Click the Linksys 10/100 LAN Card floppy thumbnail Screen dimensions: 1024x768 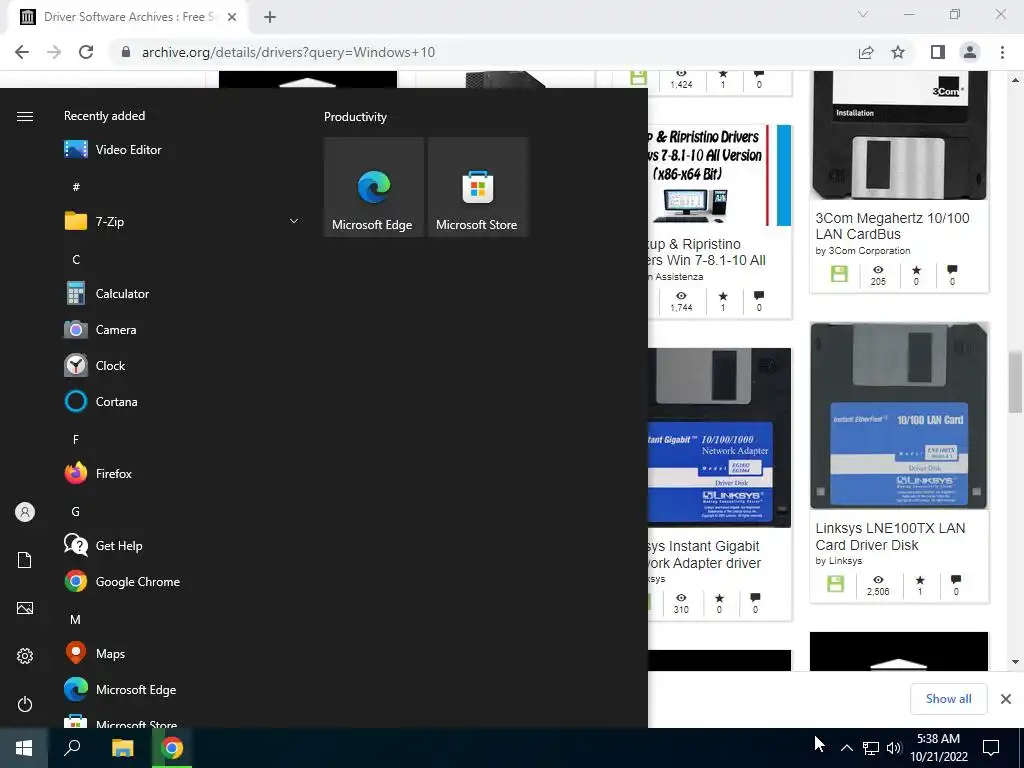899,415
